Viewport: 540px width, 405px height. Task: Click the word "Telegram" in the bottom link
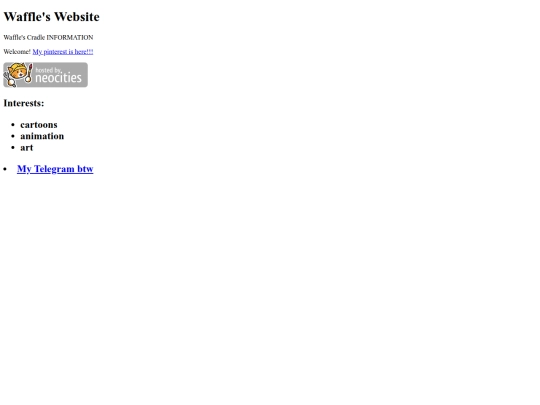(54, 169)
